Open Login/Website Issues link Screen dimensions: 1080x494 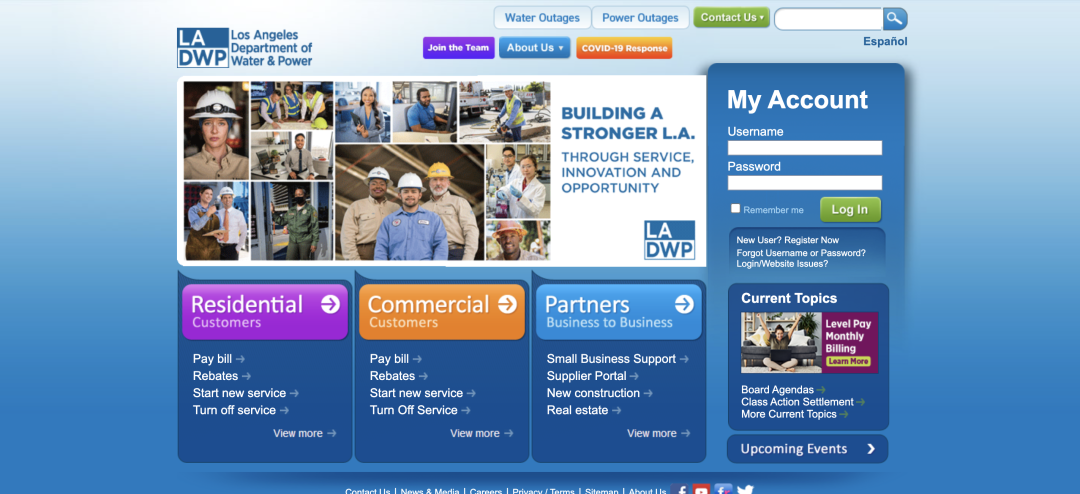pyautogui.click(x=782, y=264)
